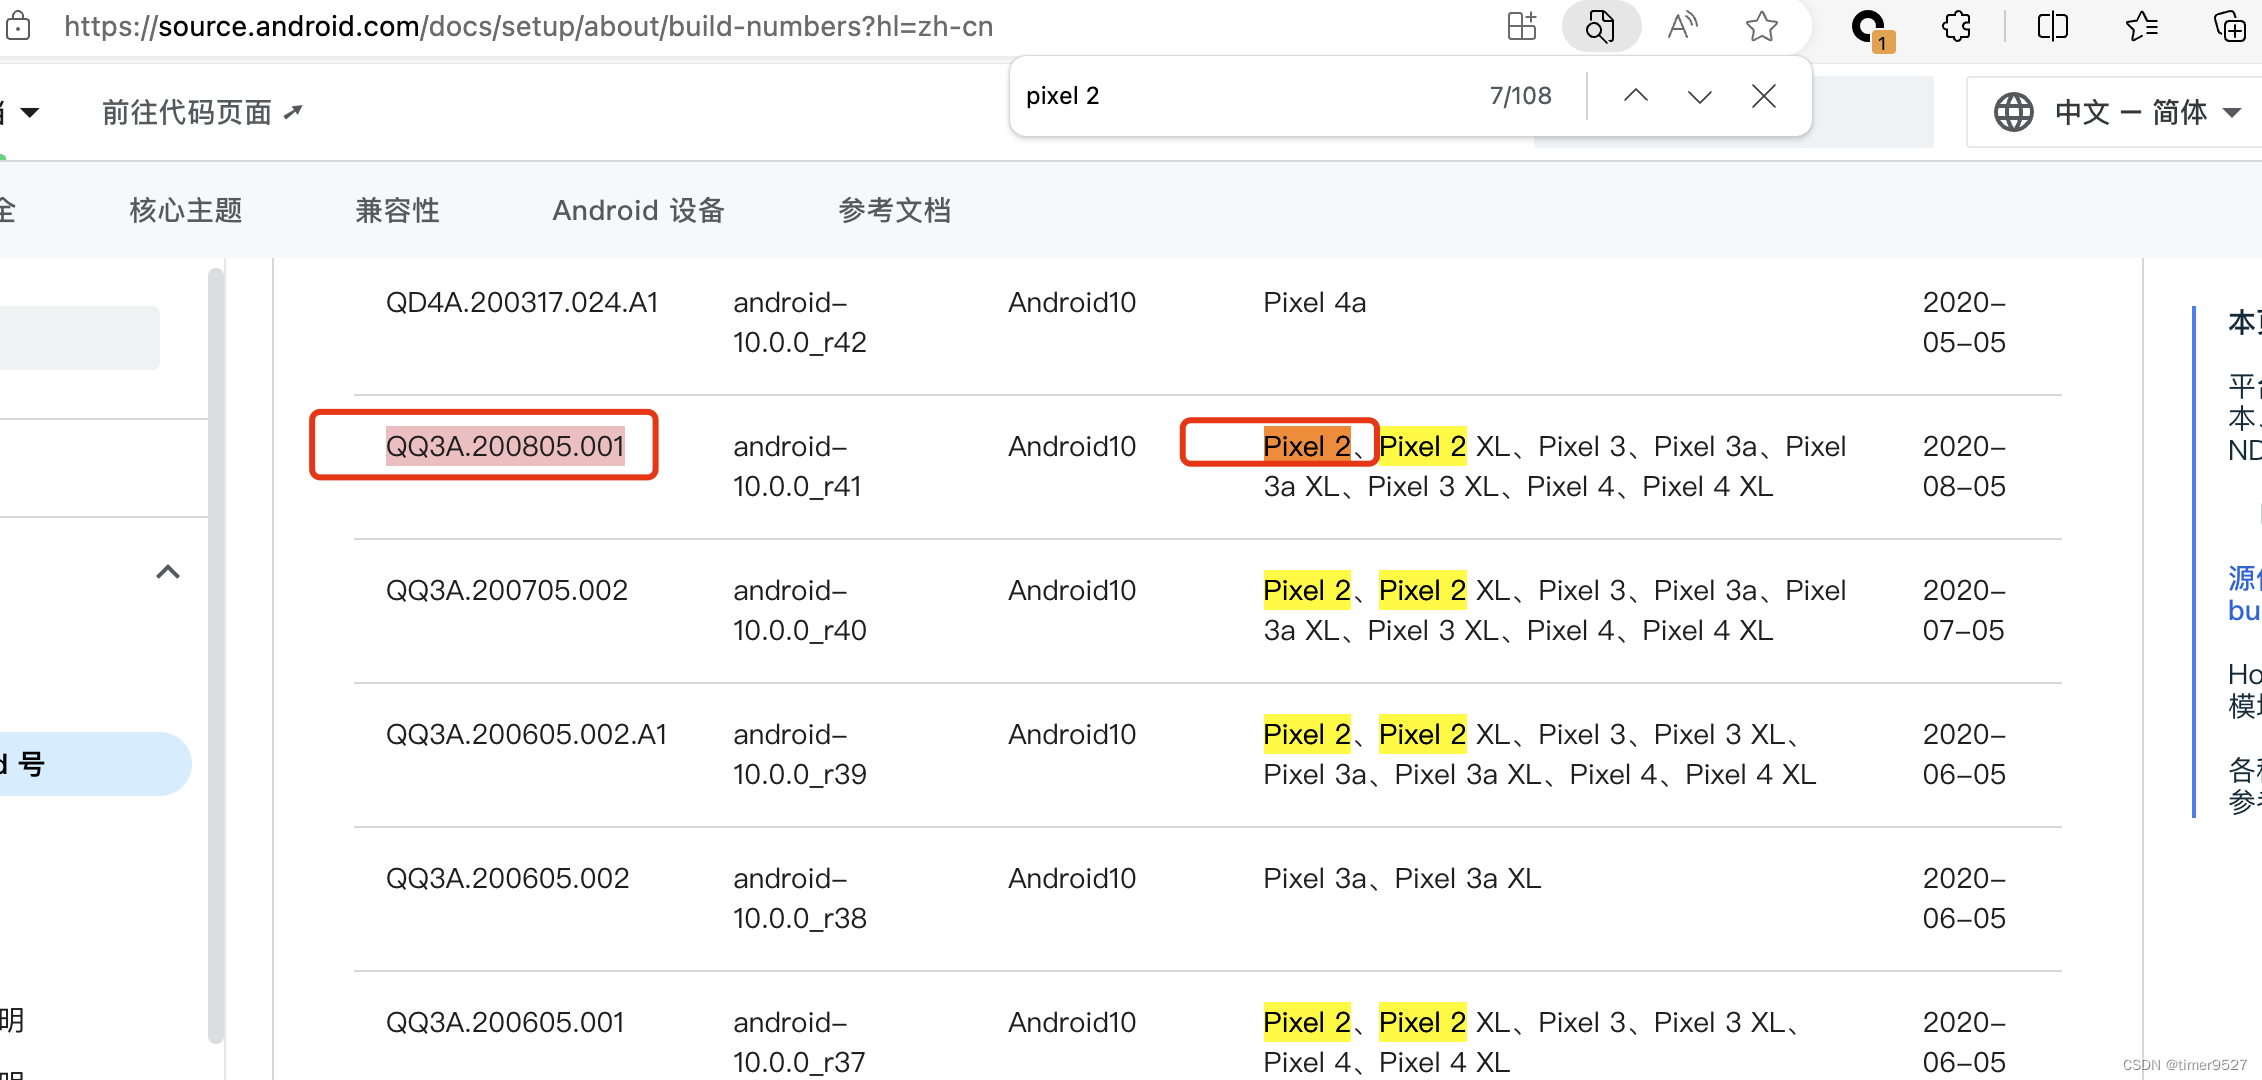The height and width of the screenshot is (1080, 2262).
Task: Open the Extensions puzzle icon
Action: (1955, 27)
